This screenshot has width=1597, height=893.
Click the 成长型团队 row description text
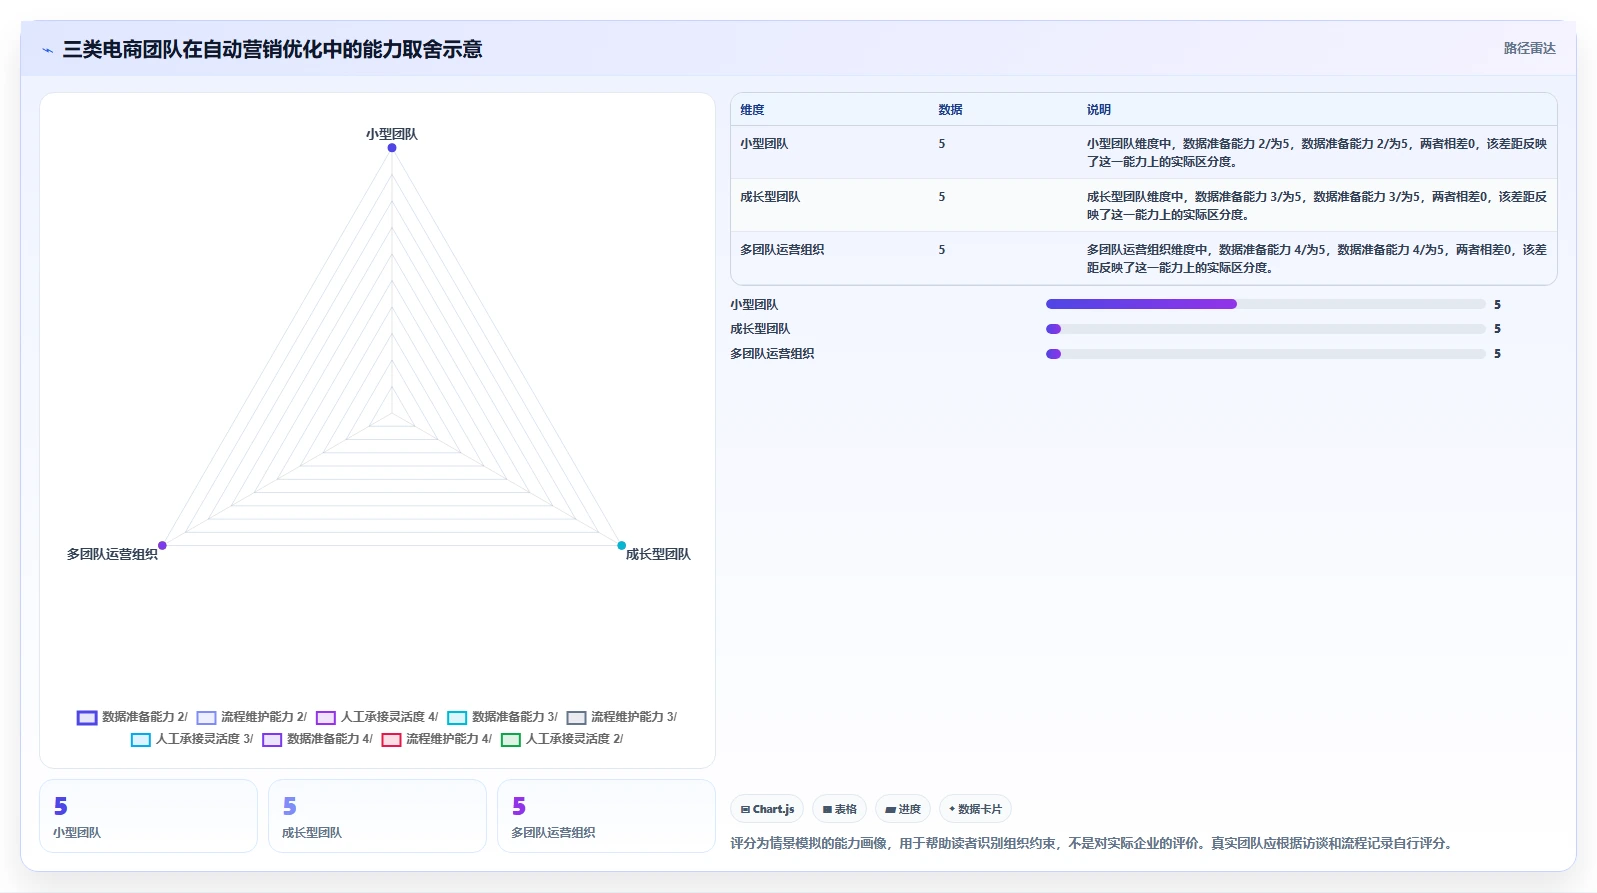click(1317, 206)
